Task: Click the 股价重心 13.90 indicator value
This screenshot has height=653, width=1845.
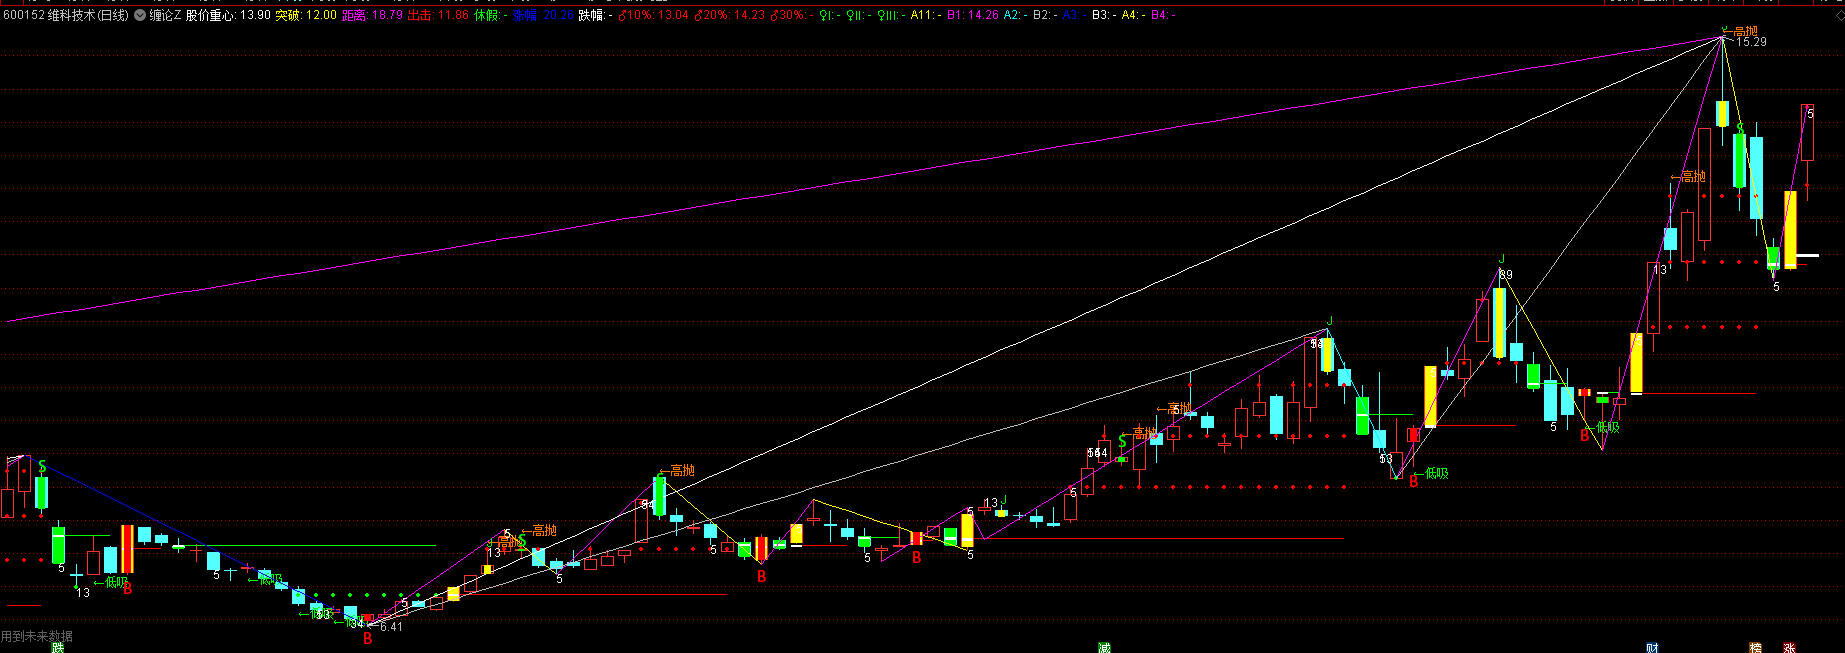Action: pyautogui.click(x=228, y=16)
